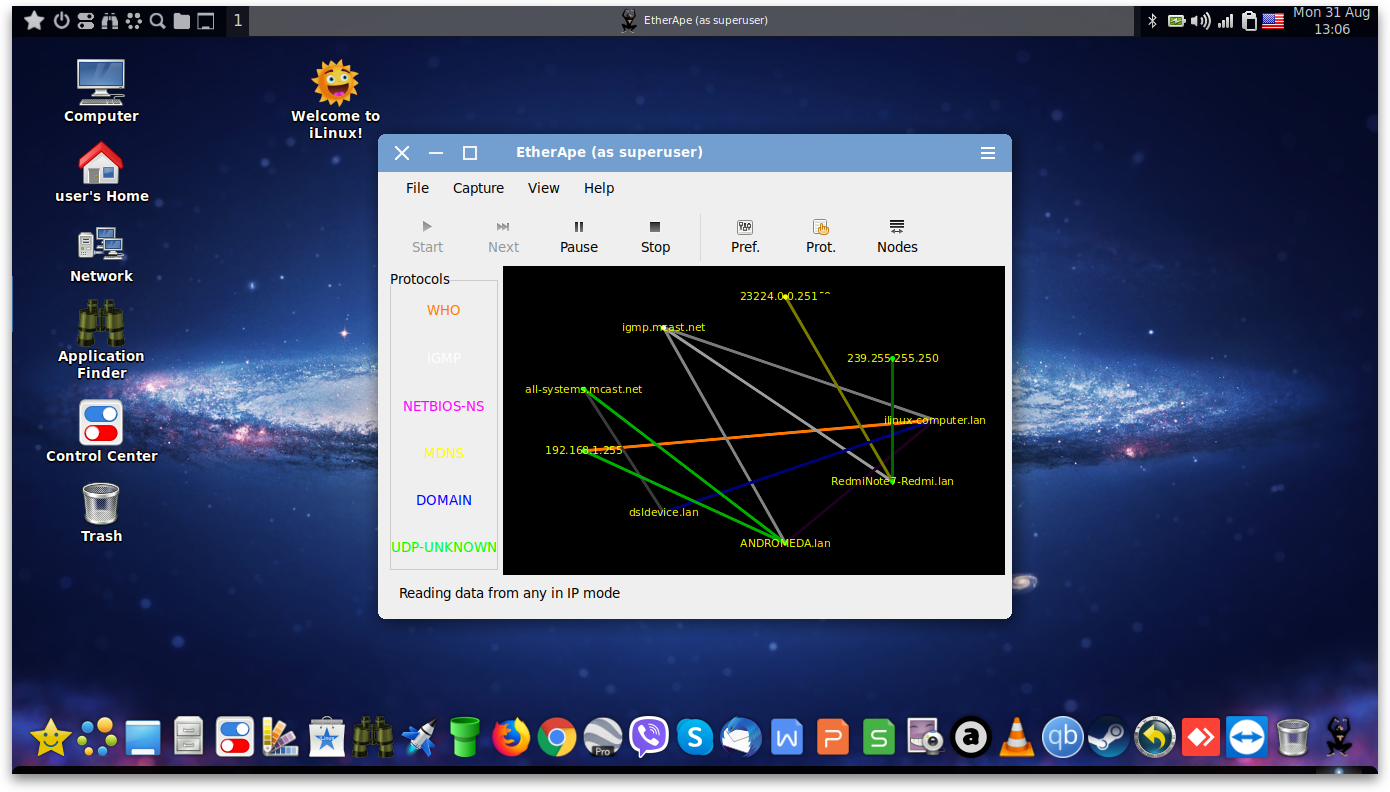The width and height of the screenshot is (1390, 792).
Task: Open the View menu
Action: (x=543, y=188)
